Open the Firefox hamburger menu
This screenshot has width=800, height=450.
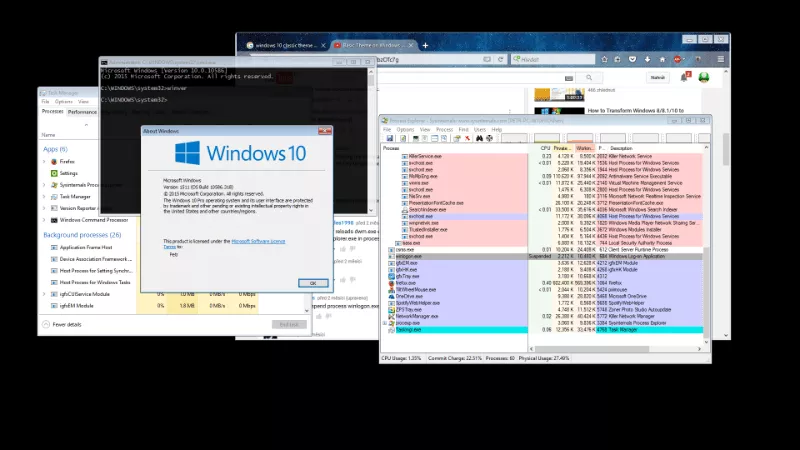[x=721, y=59]
